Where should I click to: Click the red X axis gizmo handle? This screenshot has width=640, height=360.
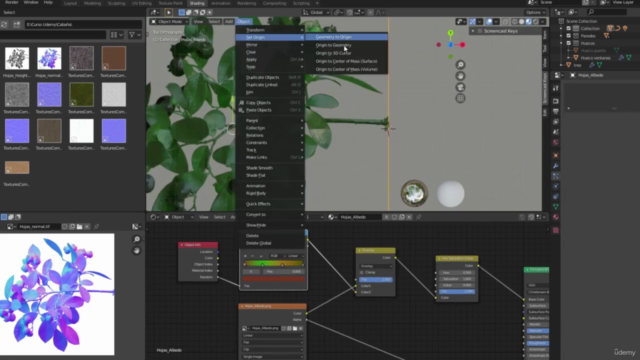click(462, 45)
